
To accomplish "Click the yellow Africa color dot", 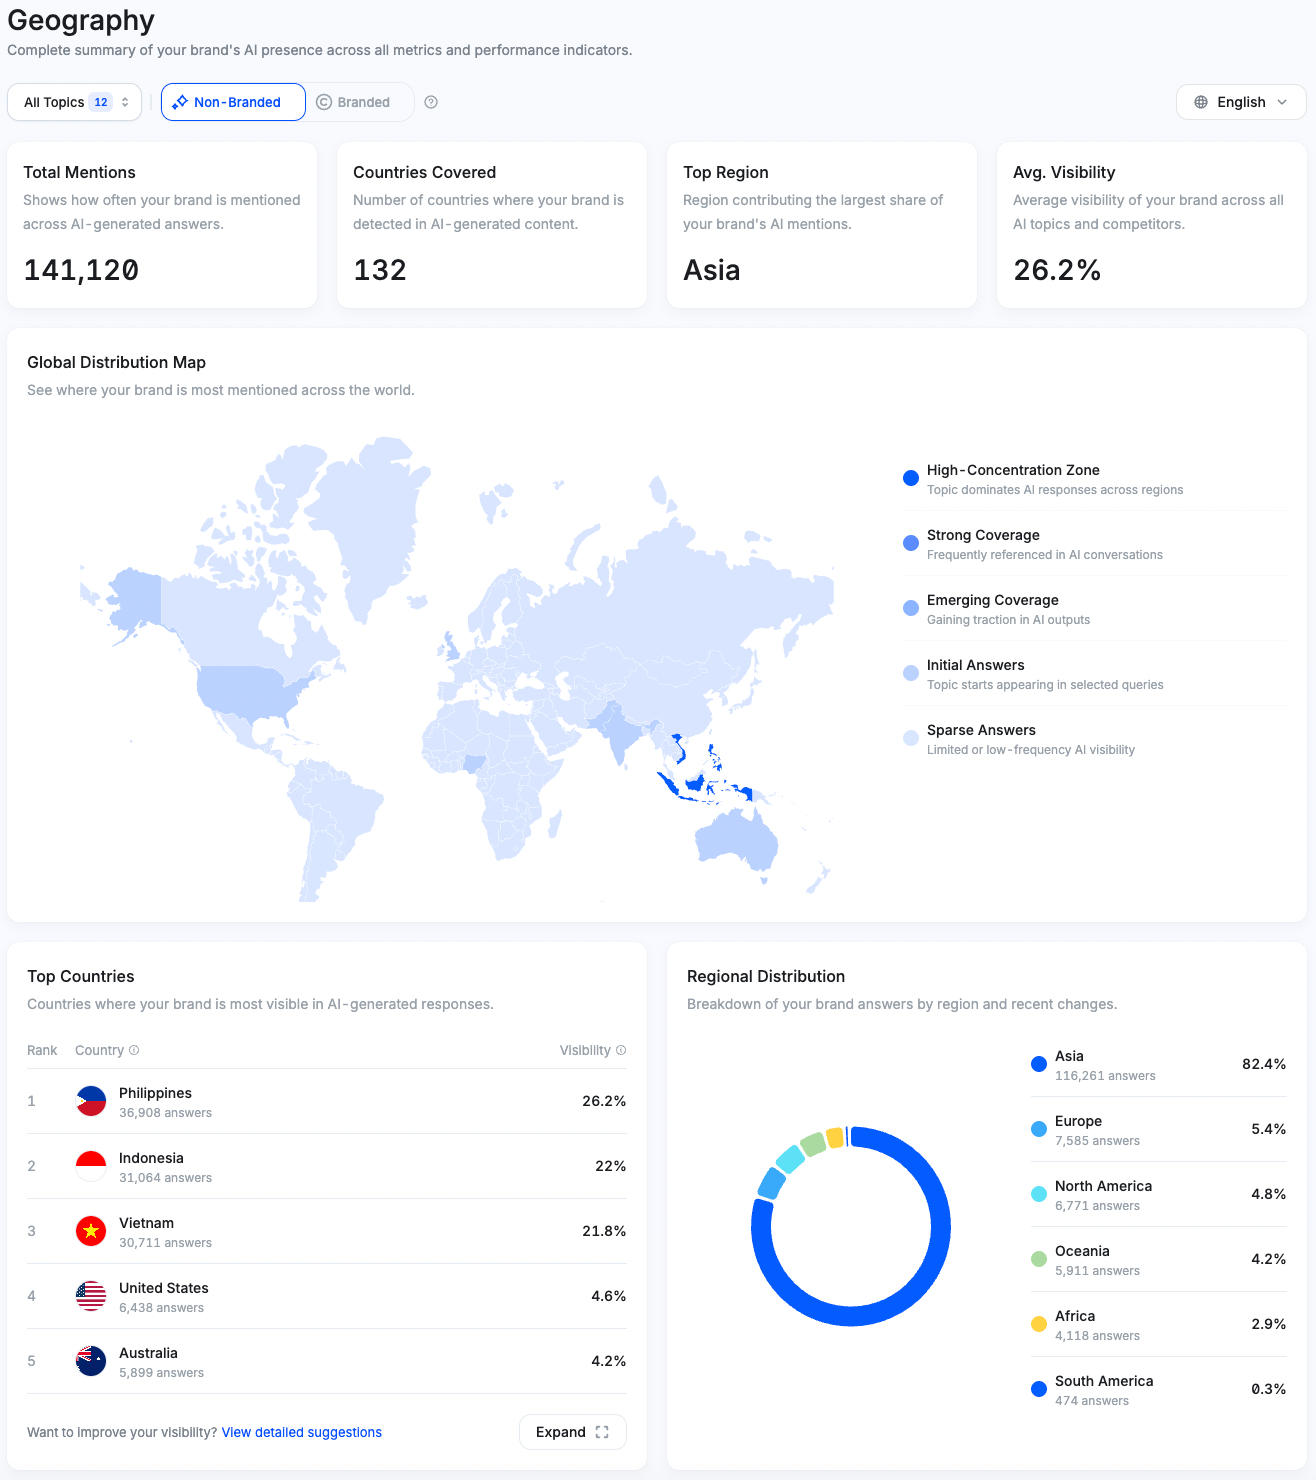I will [1038, 1323].
